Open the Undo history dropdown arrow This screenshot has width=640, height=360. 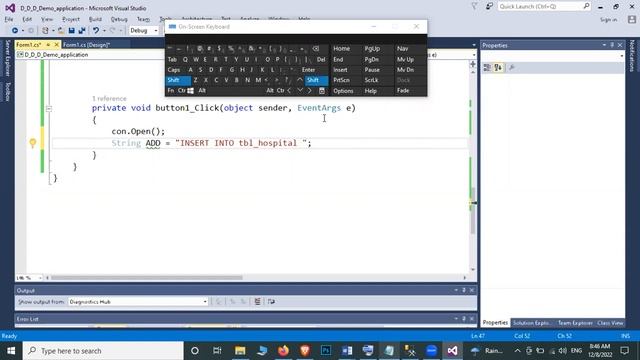[x=104, y=31]
